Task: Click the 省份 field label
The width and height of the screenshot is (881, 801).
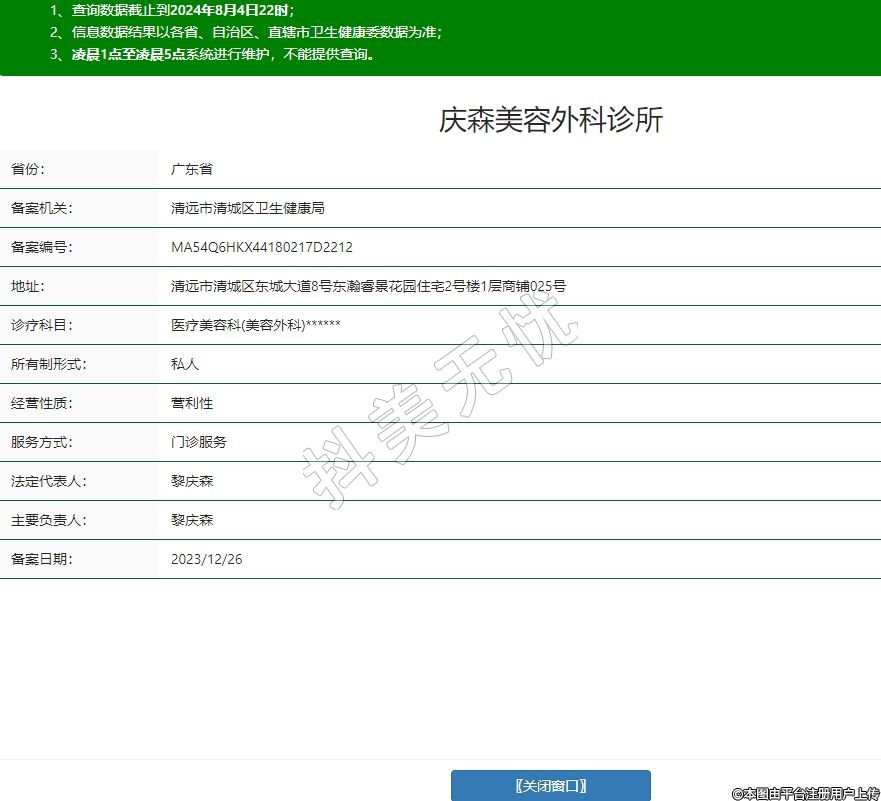Action: 28,169
